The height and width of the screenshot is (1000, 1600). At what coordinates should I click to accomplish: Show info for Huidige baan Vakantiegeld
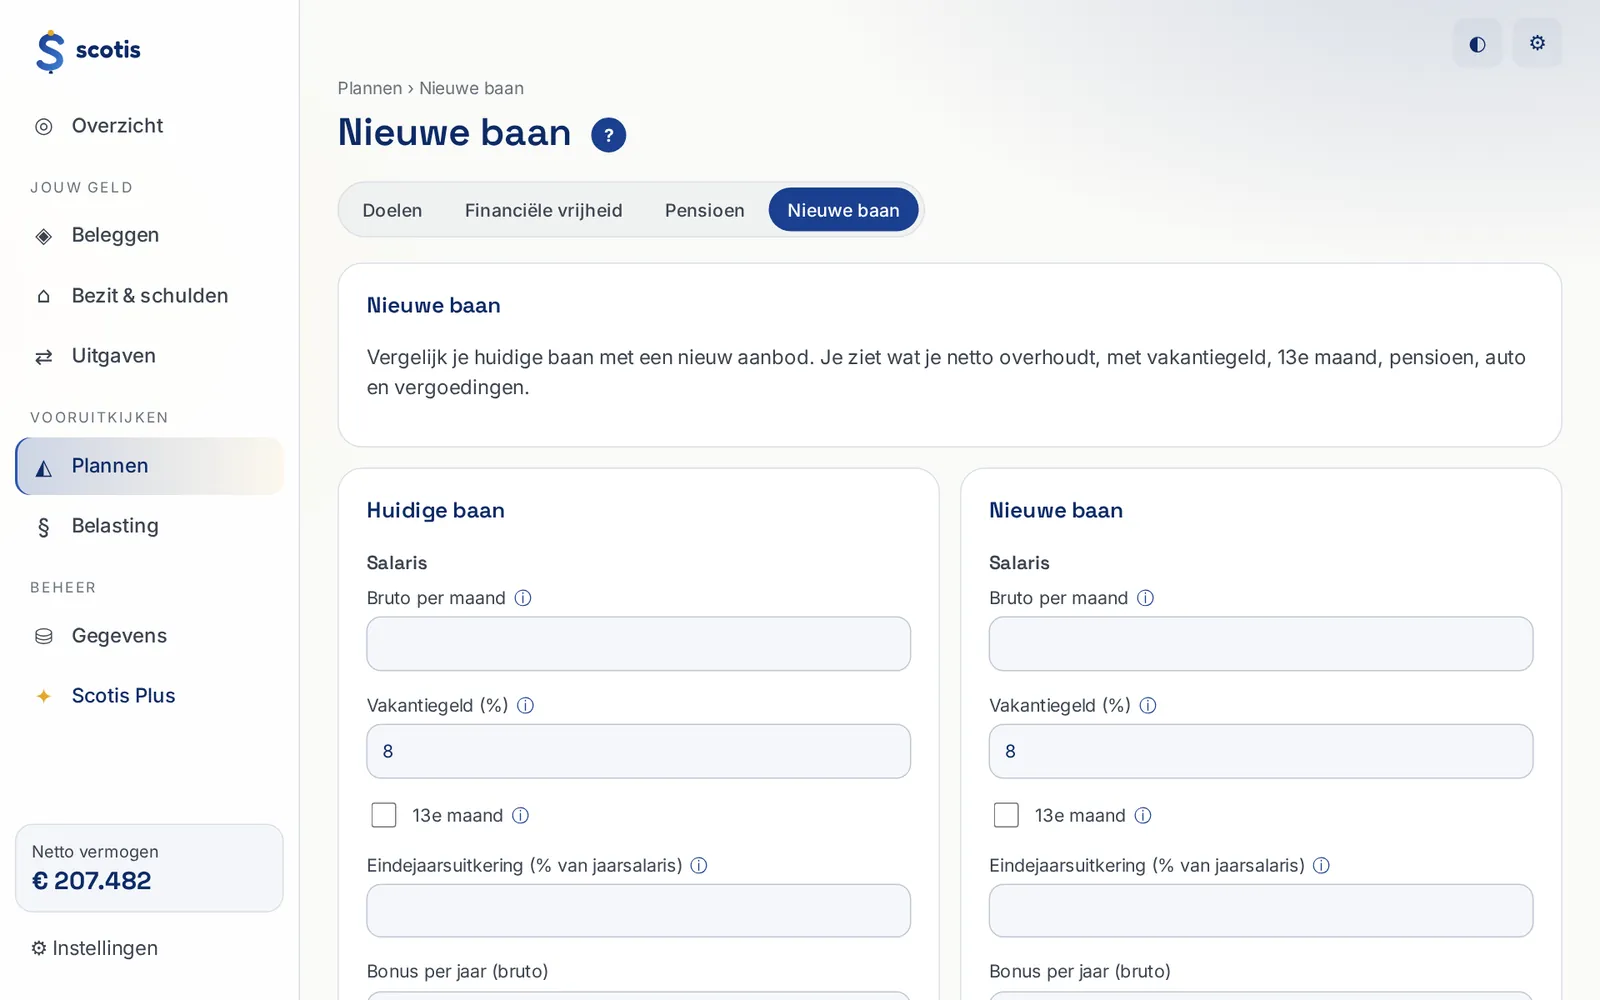point(525,706)
